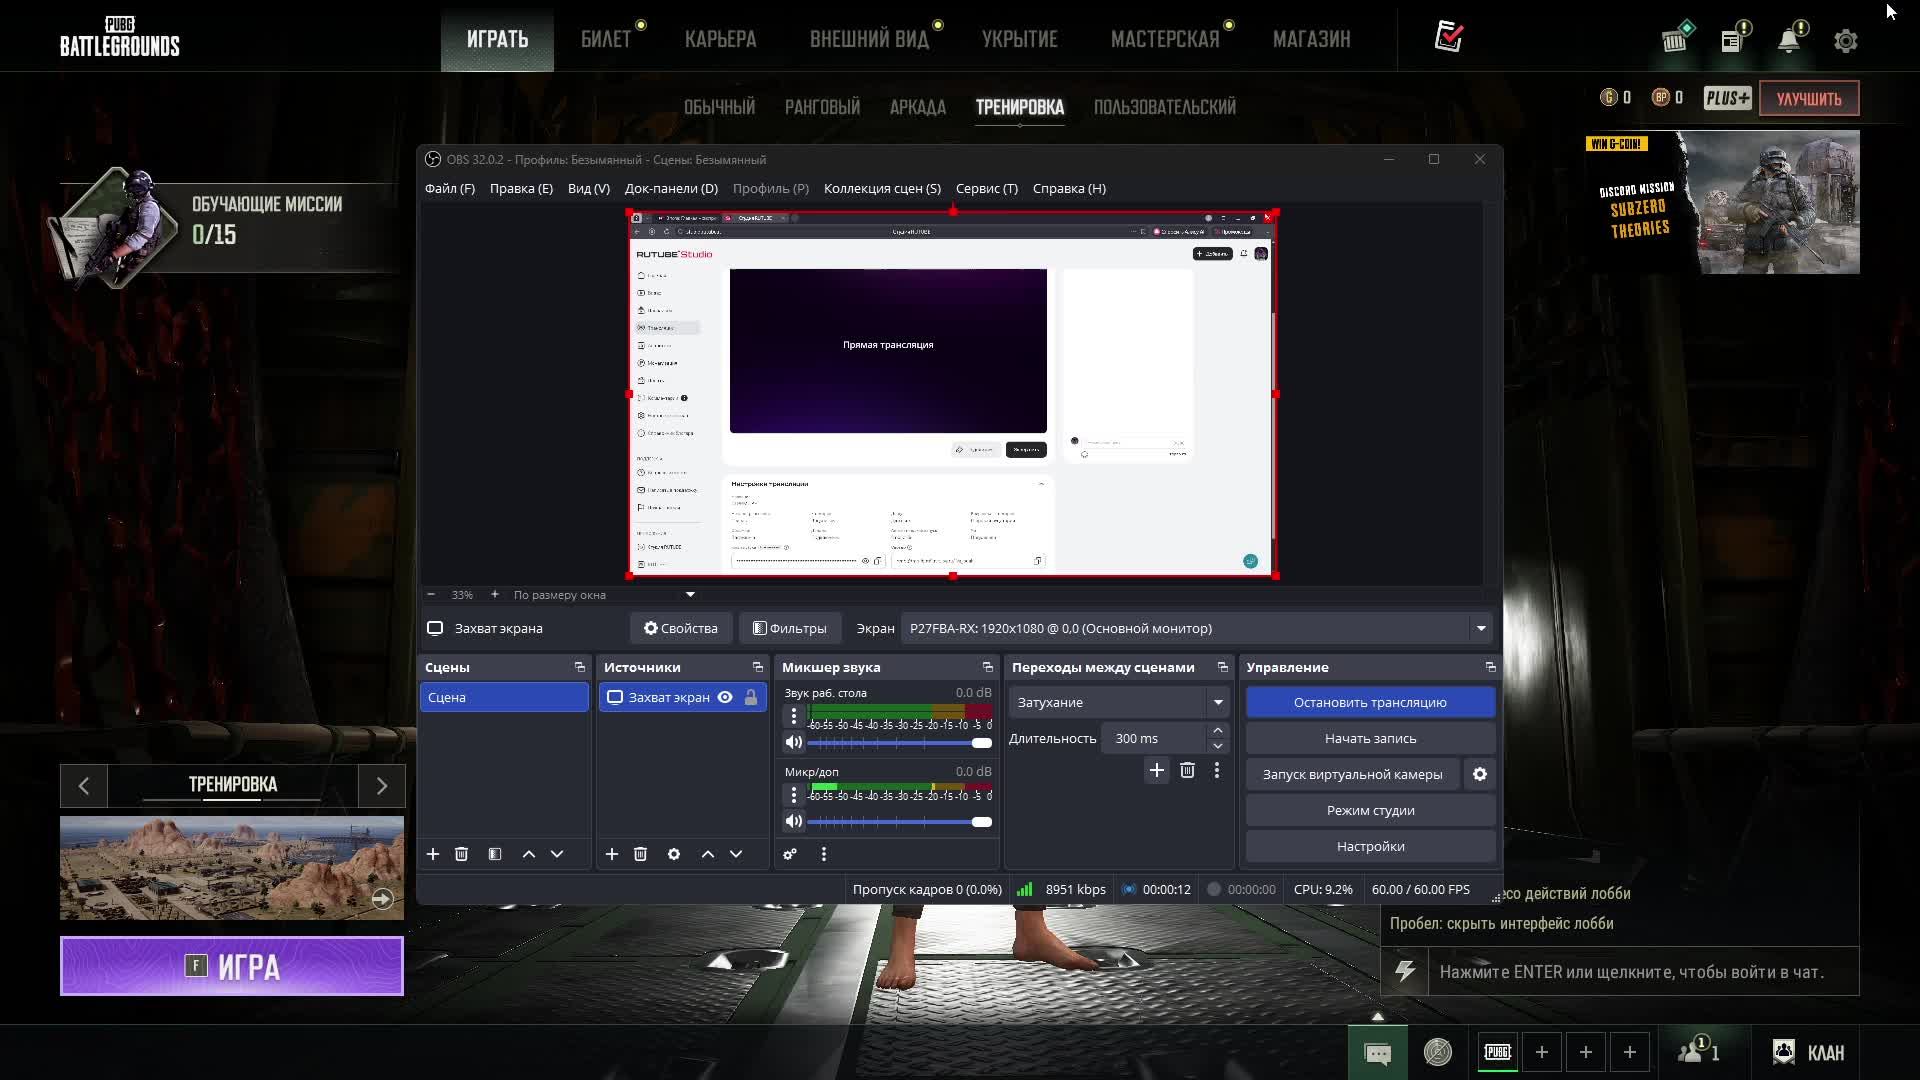Remove selected source with trash icon
This screenshot has width=1920, height=1080.
(640, 854)
